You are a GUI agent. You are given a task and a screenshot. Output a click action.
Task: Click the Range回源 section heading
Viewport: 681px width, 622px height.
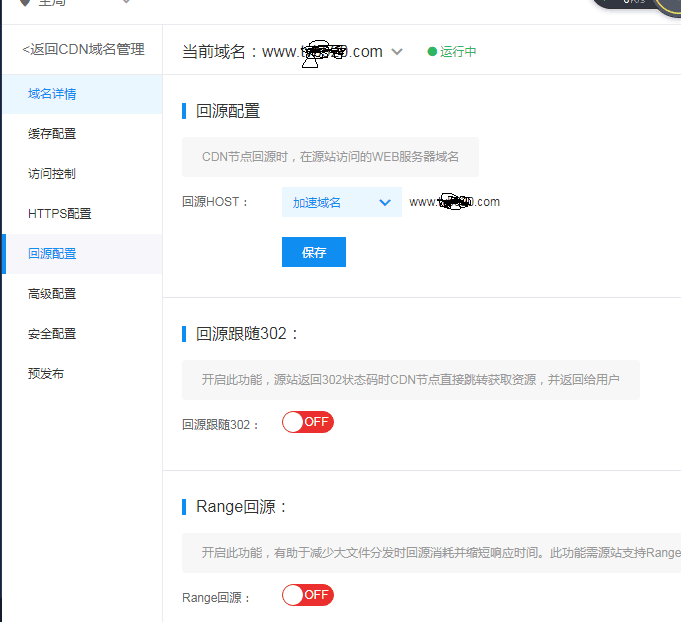coord(241,507)
